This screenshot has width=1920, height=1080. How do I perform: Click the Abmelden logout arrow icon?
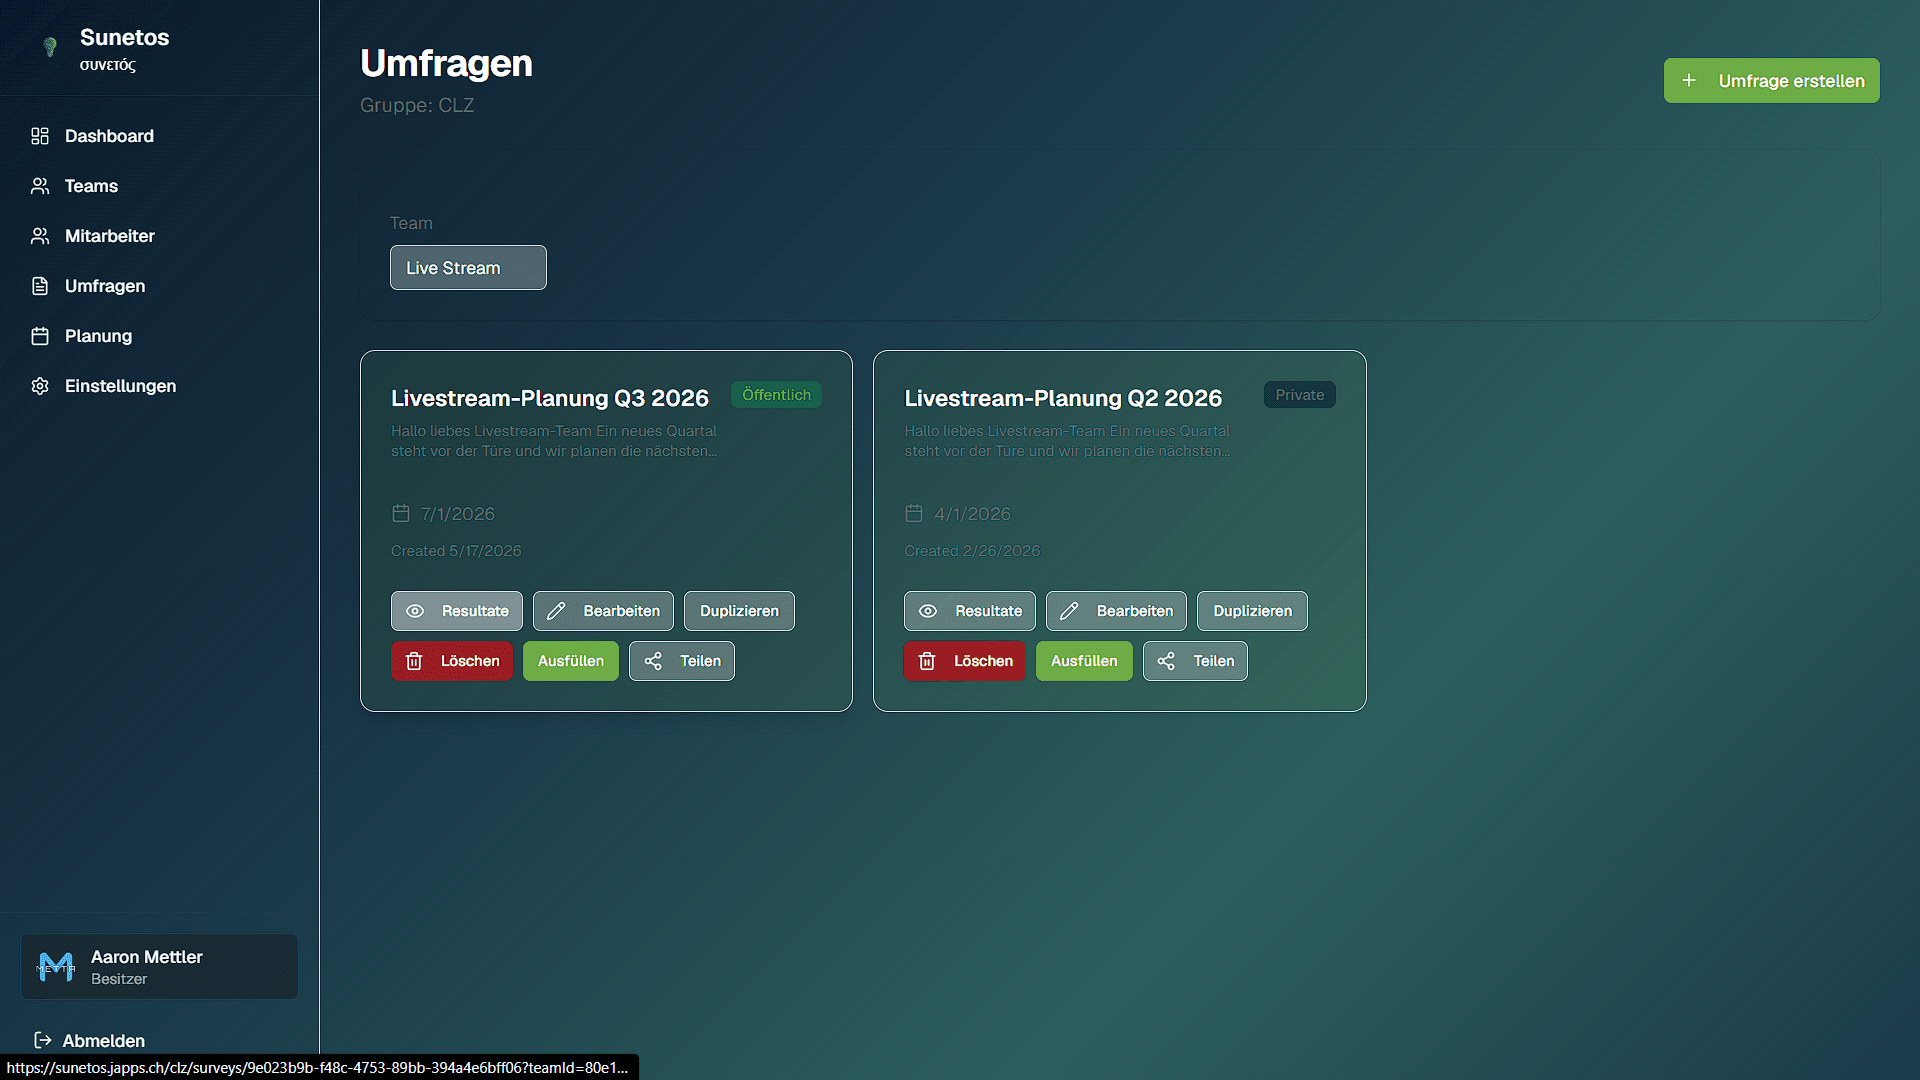42,1040
